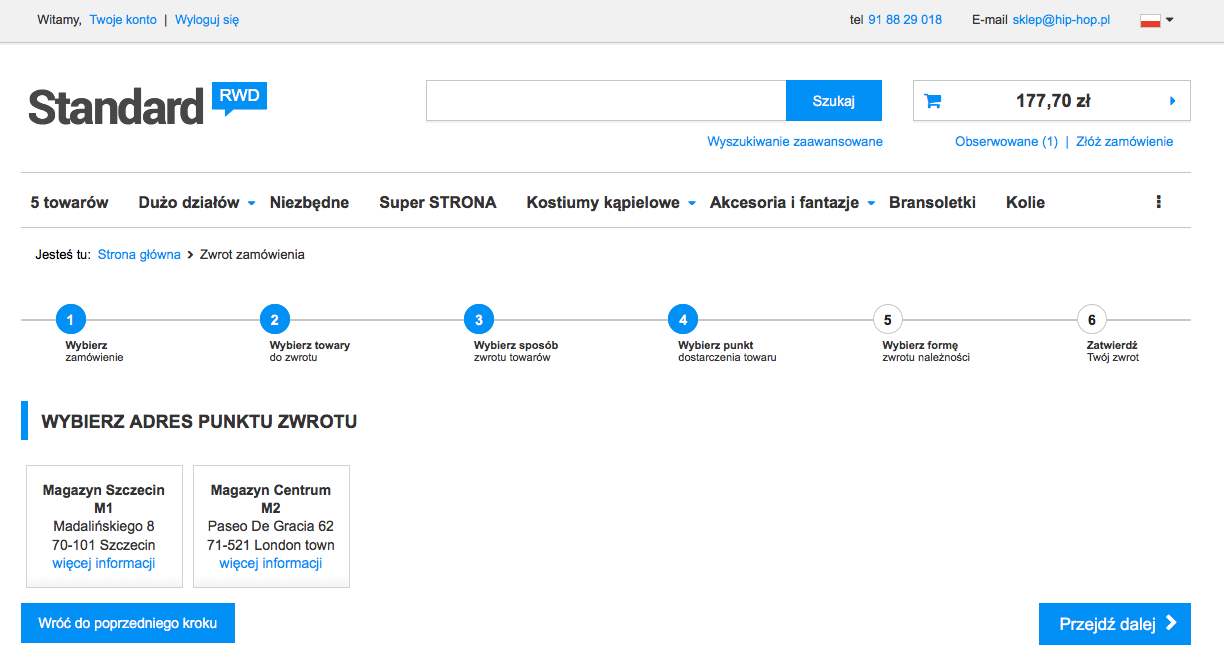Click Wróć do poprzedniego kroku button
Image resolution: width=1224 pixels, height=658 pixels.
click(128, 623)
